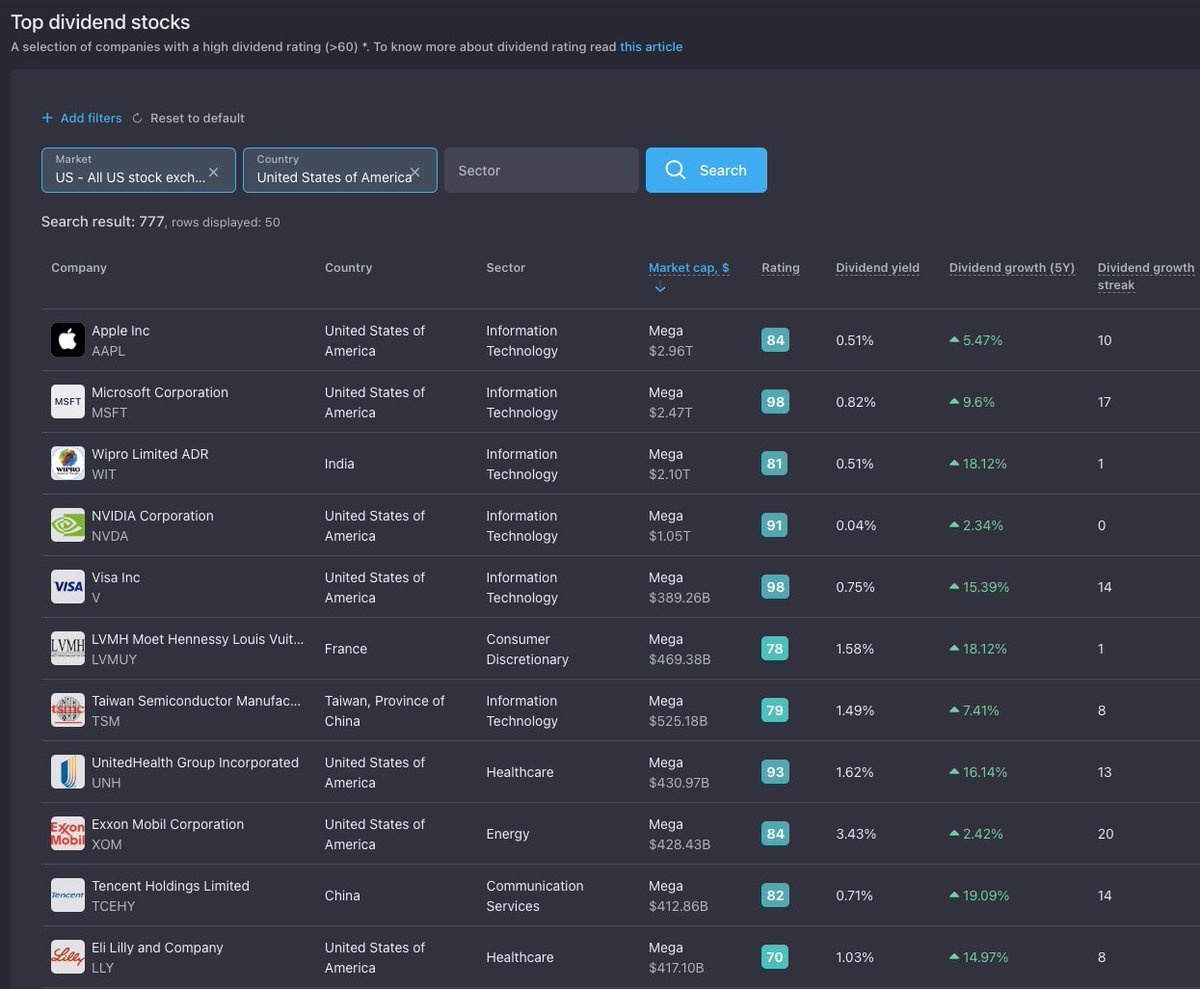
Task: Open Eli Lilly and Company name
Action: coord(157,948)
